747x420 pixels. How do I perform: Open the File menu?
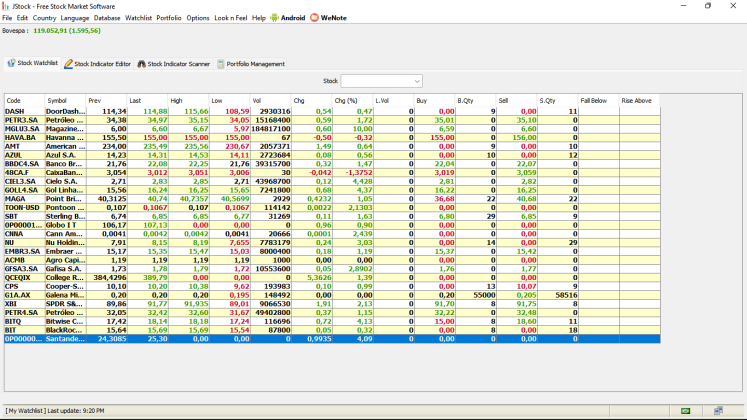(x=7, y=18)
